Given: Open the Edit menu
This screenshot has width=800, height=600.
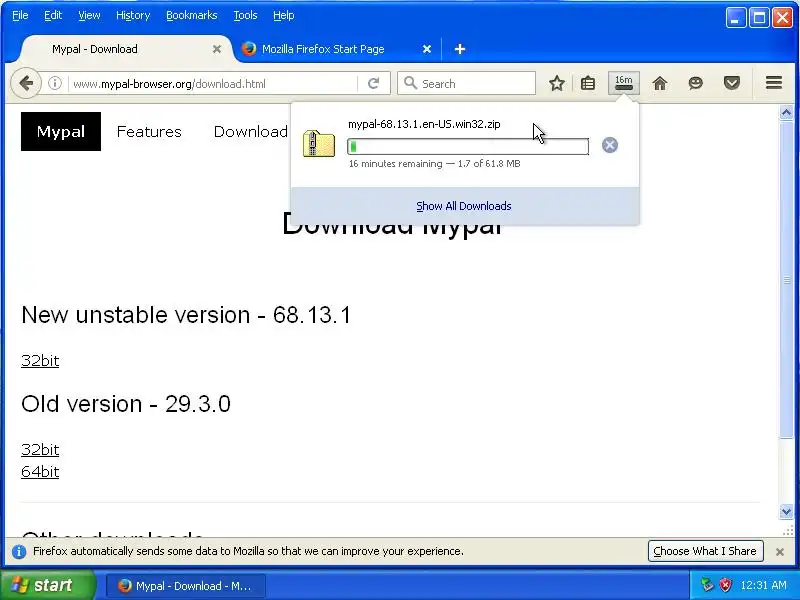Looking at the screenshot, I should 53,15.
